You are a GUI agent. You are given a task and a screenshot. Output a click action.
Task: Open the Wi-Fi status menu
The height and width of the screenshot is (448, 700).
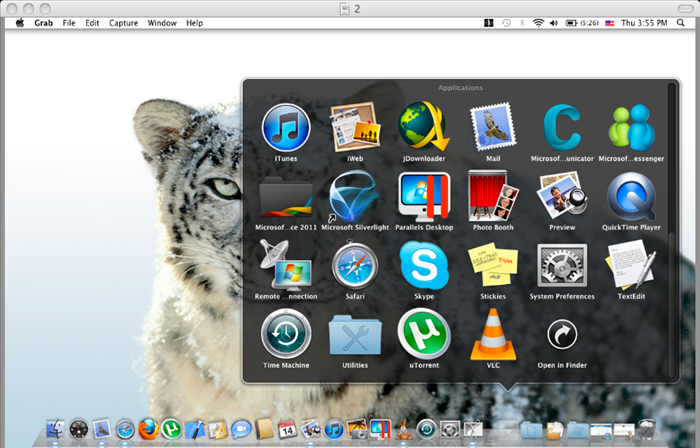tap(538, 23)
